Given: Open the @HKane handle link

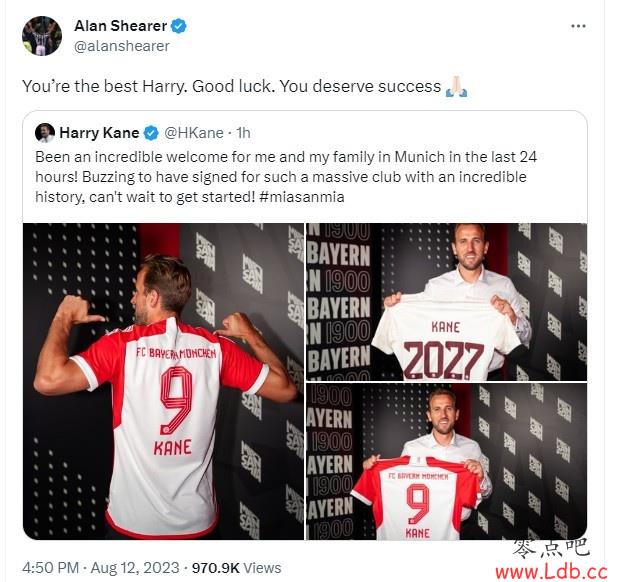Looking at the screenshot, I should point(194,133).
